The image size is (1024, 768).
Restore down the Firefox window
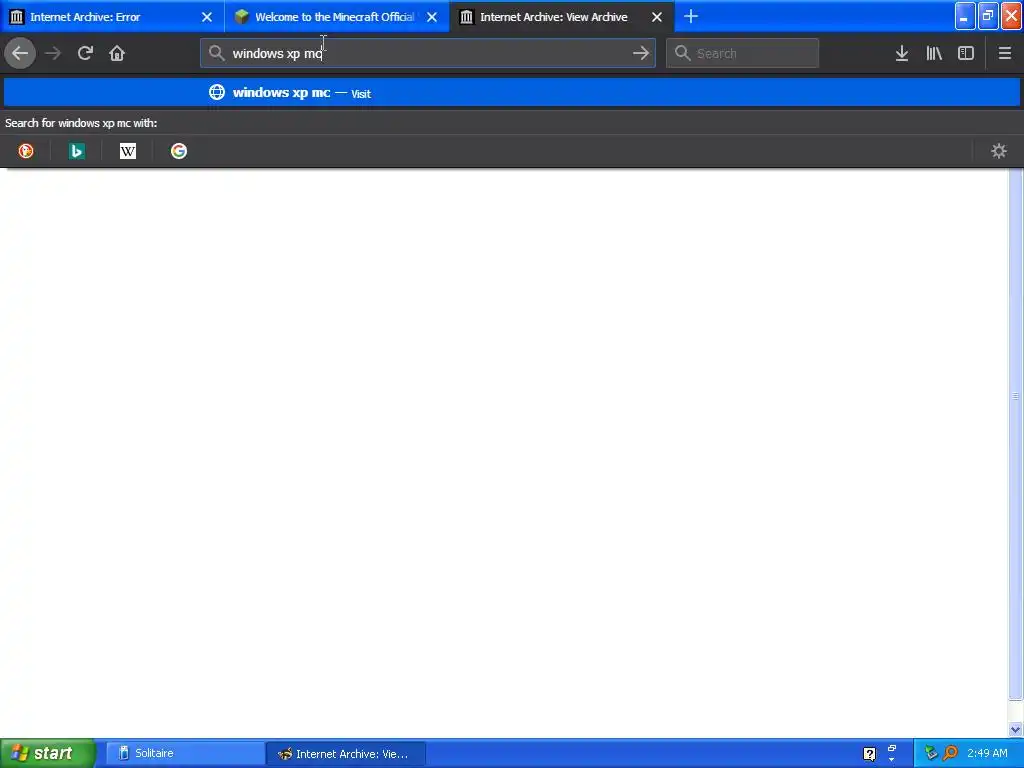(x=988, y=16)
